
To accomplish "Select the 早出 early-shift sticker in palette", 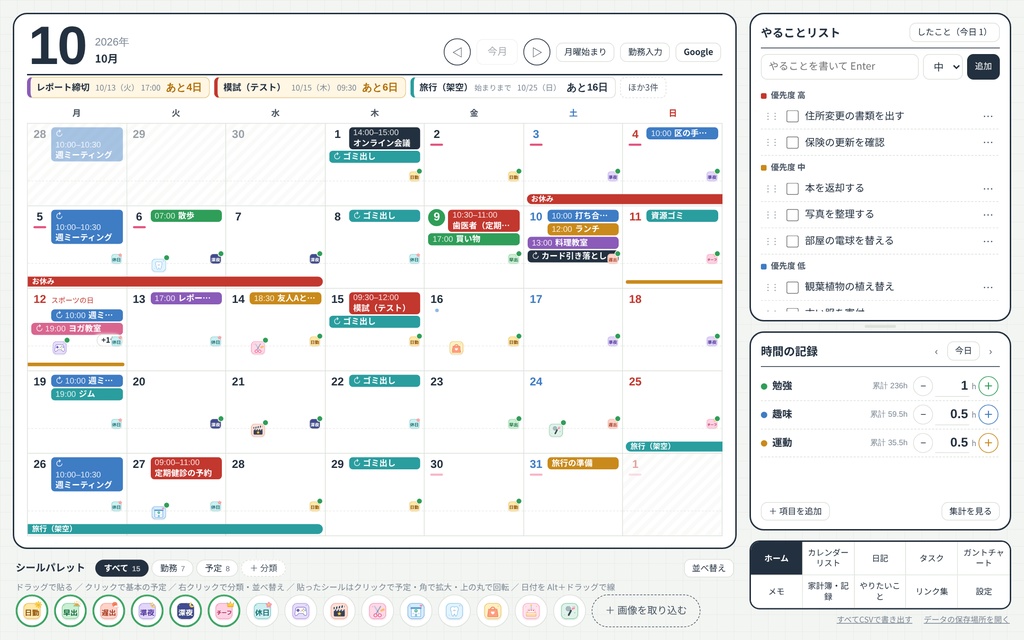I will (x=71, y=612).
